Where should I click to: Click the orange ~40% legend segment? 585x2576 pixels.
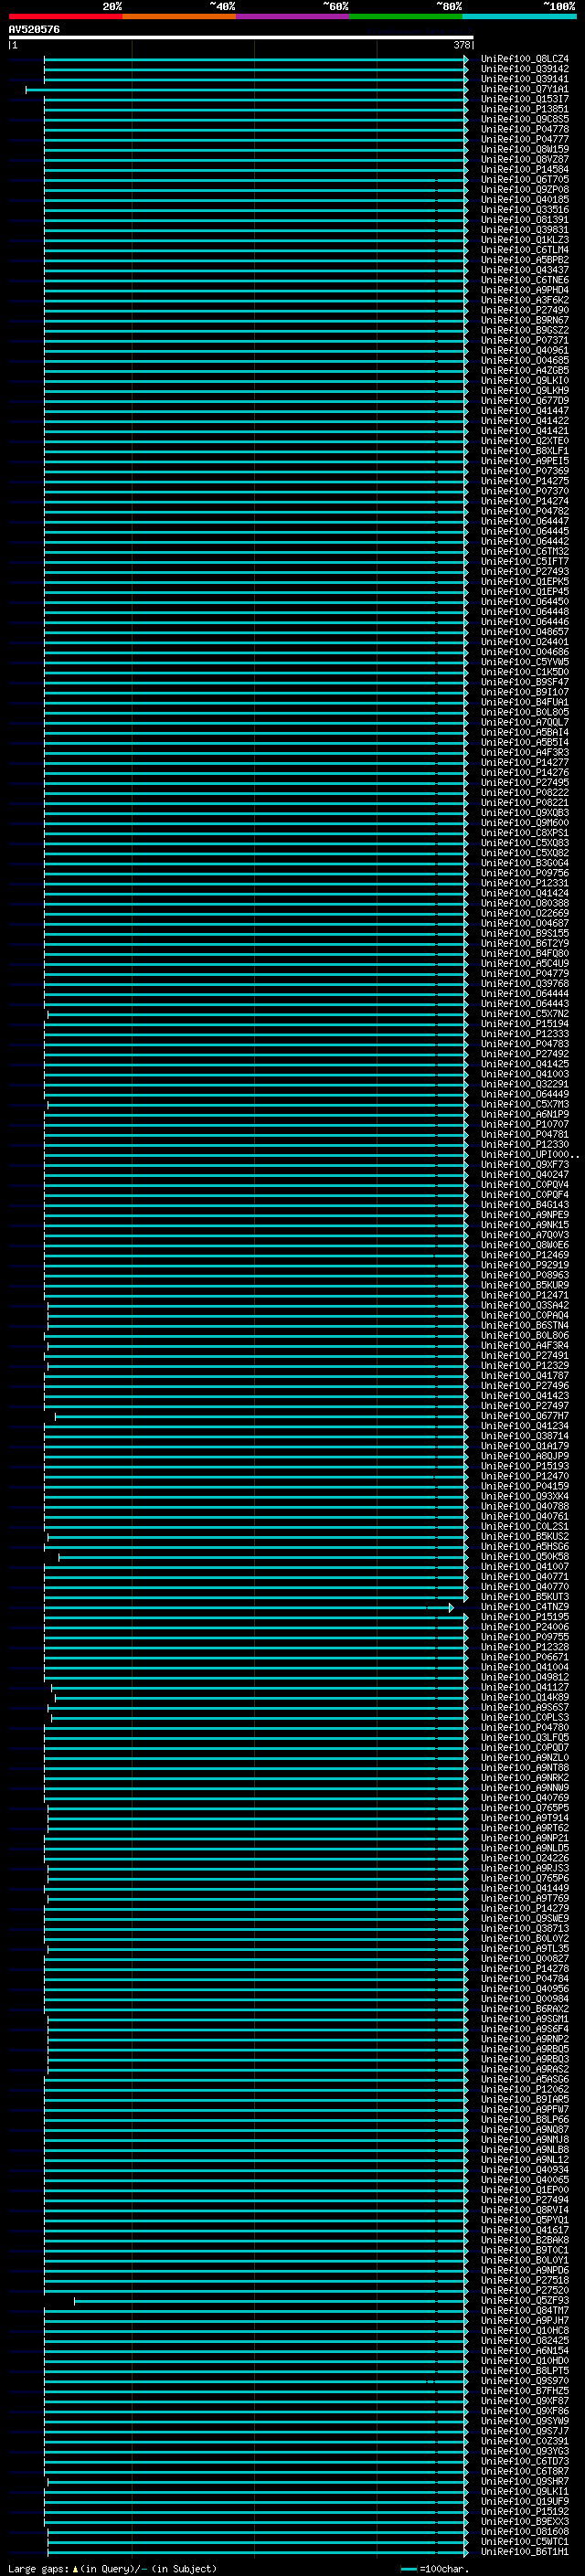click(x=179, y=16)
